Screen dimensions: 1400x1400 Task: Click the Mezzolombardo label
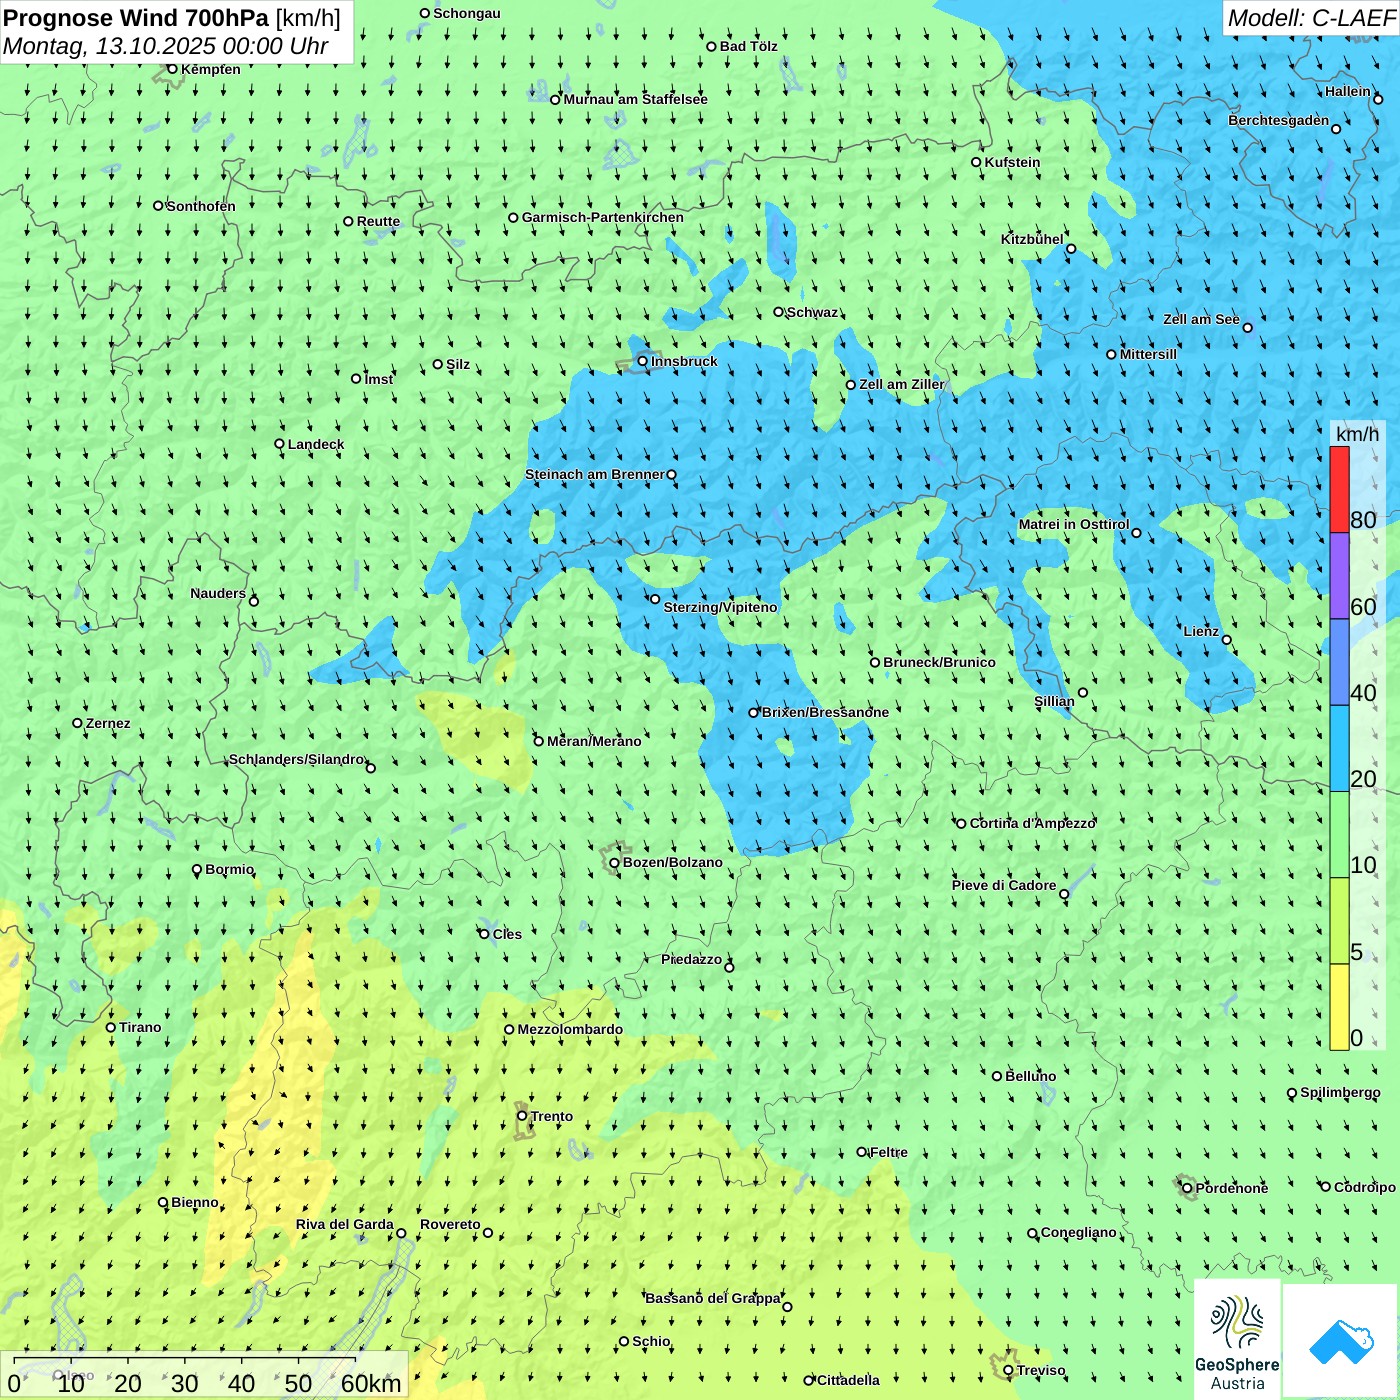click(x=570, y=1029)
